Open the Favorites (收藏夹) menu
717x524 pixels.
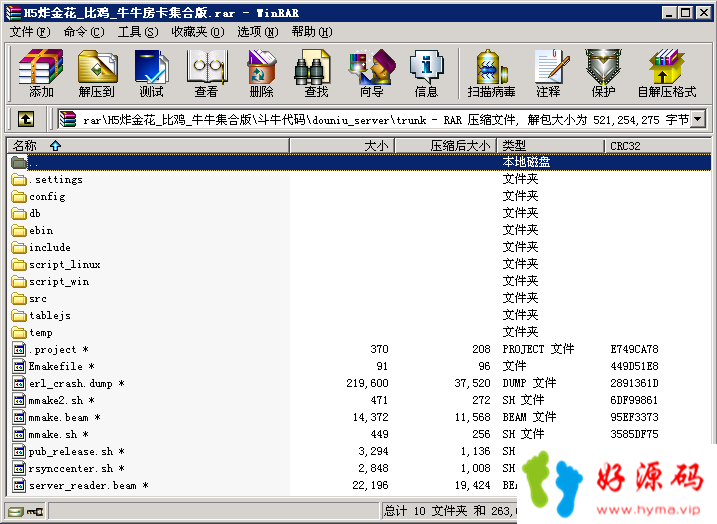tap(198, 32)
